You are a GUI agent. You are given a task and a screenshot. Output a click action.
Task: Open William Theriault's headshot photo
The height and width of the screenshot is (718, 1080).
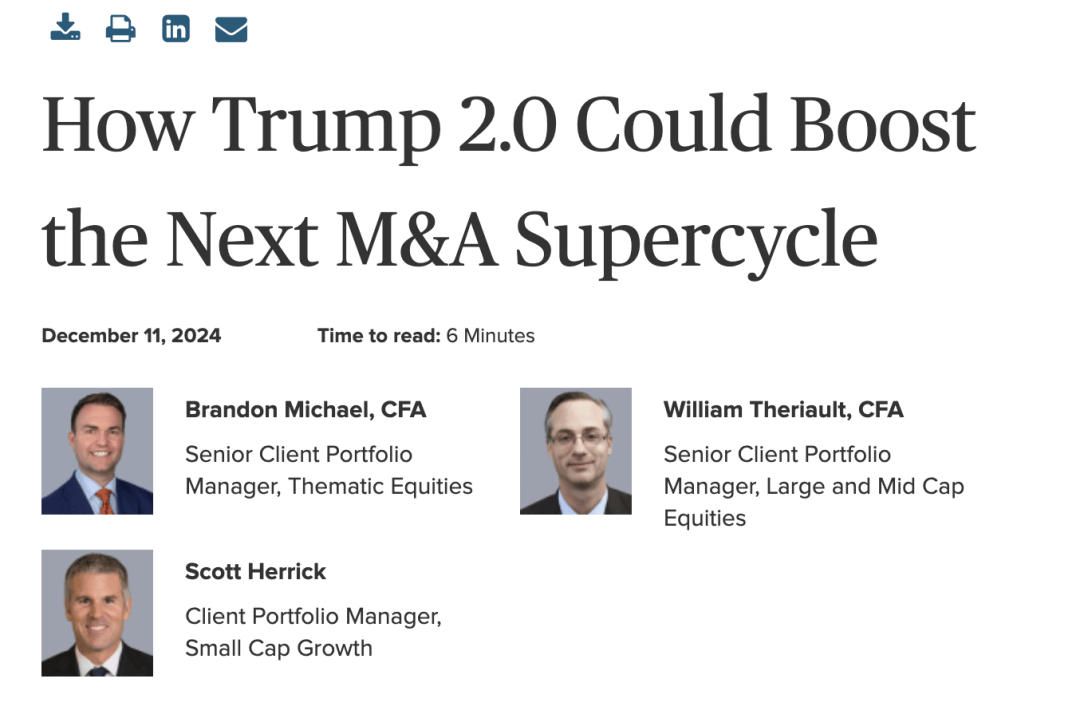pos(576,451)
